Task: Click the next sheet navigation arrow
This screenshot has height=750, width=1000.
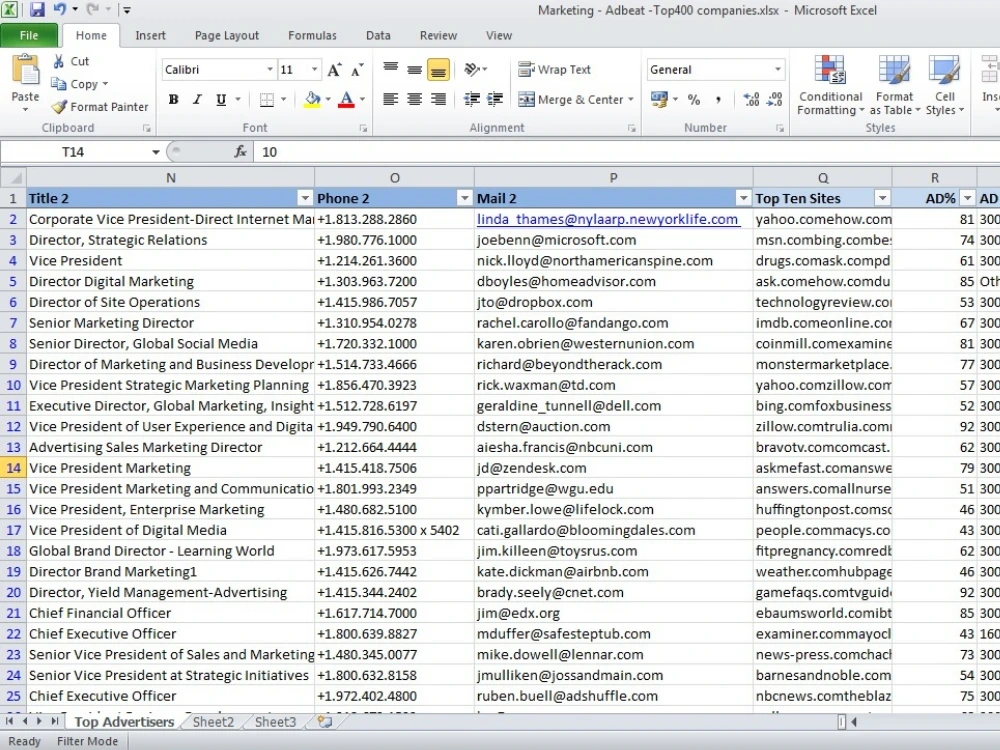Action: pyautogui.click(x=40, y=721)
